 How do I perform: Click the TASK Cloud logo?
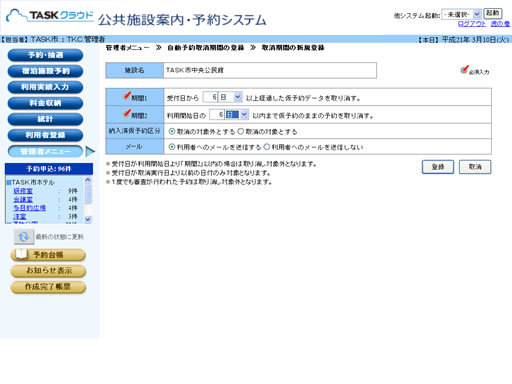pos(50,16)
